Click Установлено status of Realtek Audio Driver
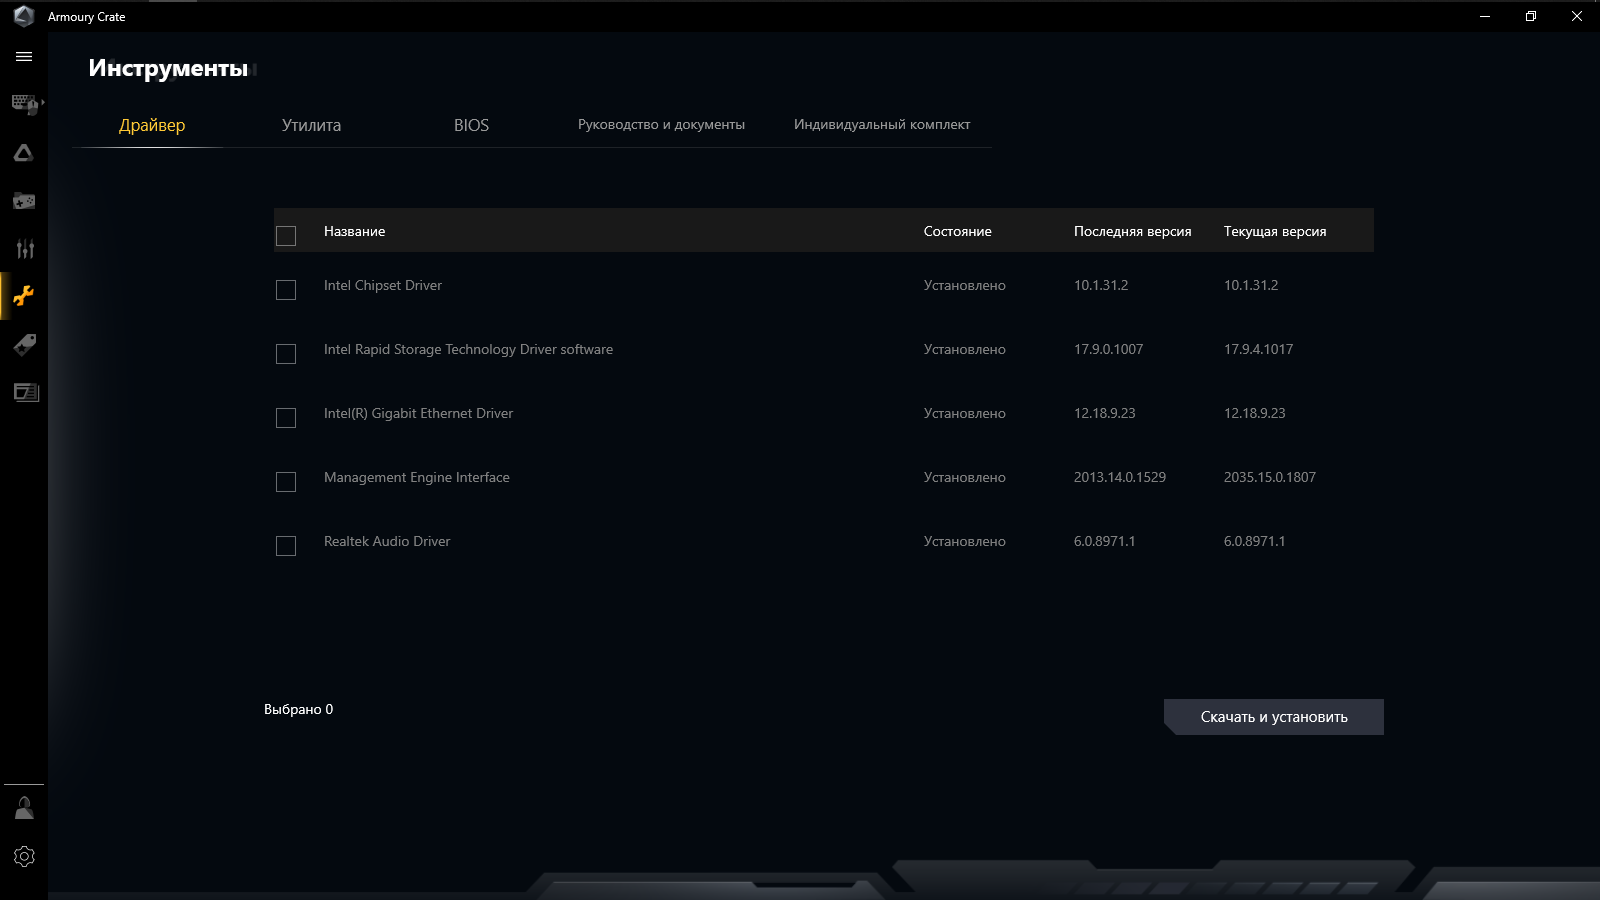The image size is (1600, 900). 964,541
